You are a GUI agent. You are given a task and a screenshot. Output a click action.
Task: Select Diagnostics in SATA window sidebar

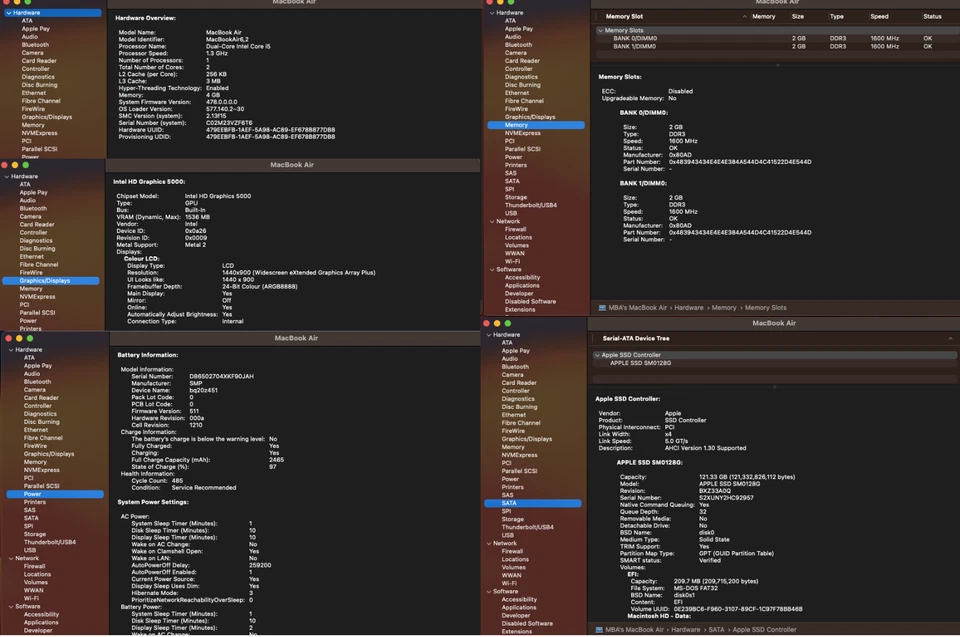(518, 399)
